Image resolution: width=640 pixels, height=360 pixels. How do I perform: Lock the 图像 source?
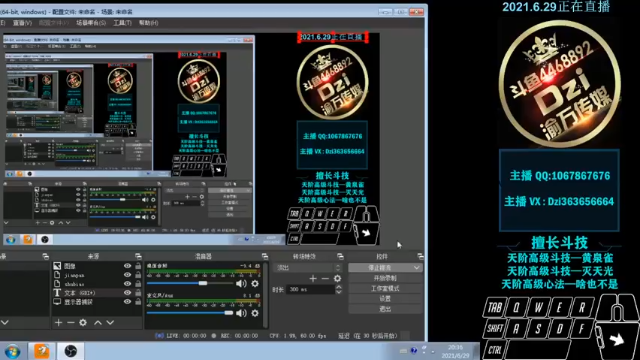138,266
